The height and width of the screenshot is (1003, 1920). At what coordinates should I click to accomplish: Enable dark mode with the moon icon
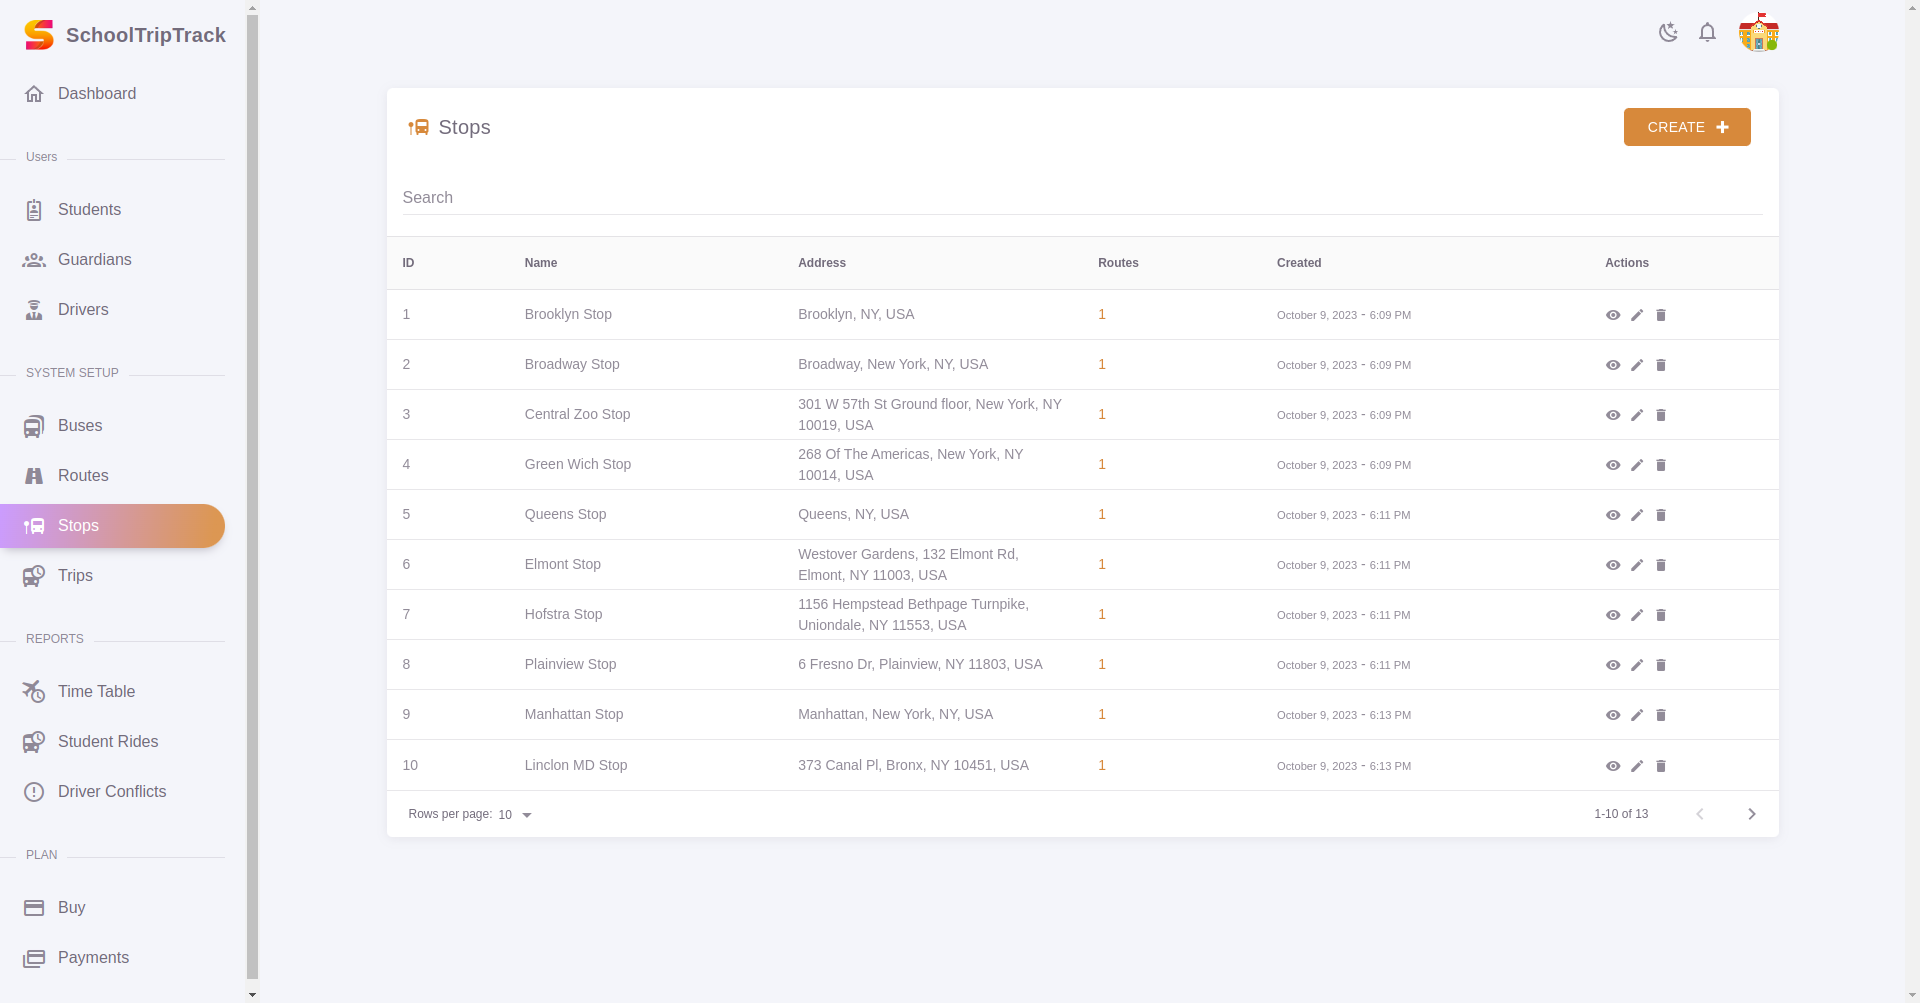tap(1668, 32)
